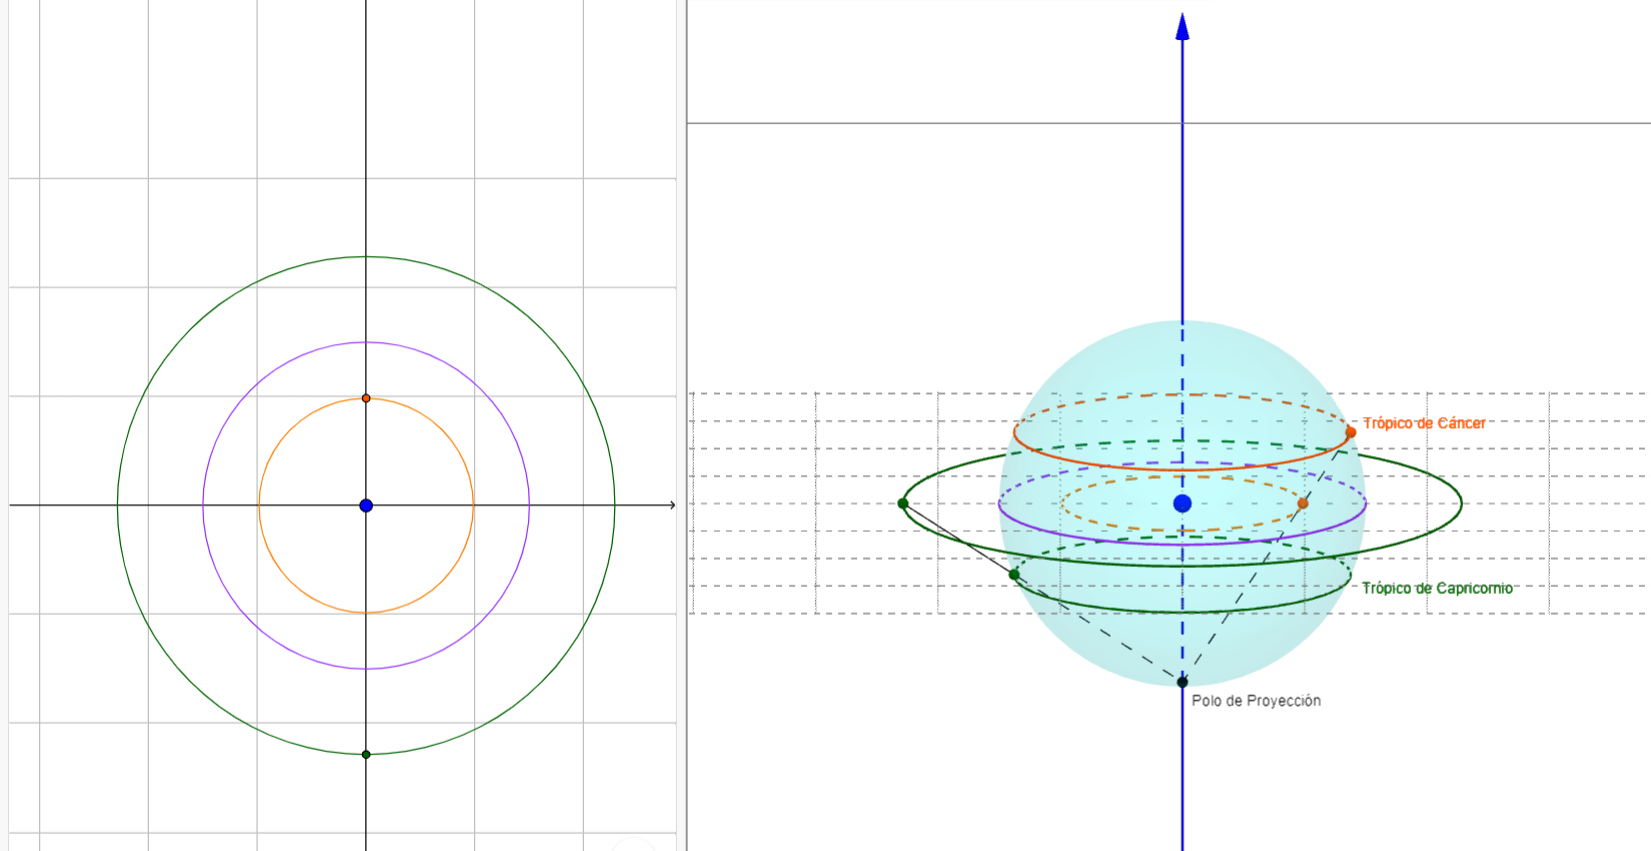This screenshot has width=1651, height=851.
Task: Select the green point at bottom of 2D green circle
Action: point(366,754)
